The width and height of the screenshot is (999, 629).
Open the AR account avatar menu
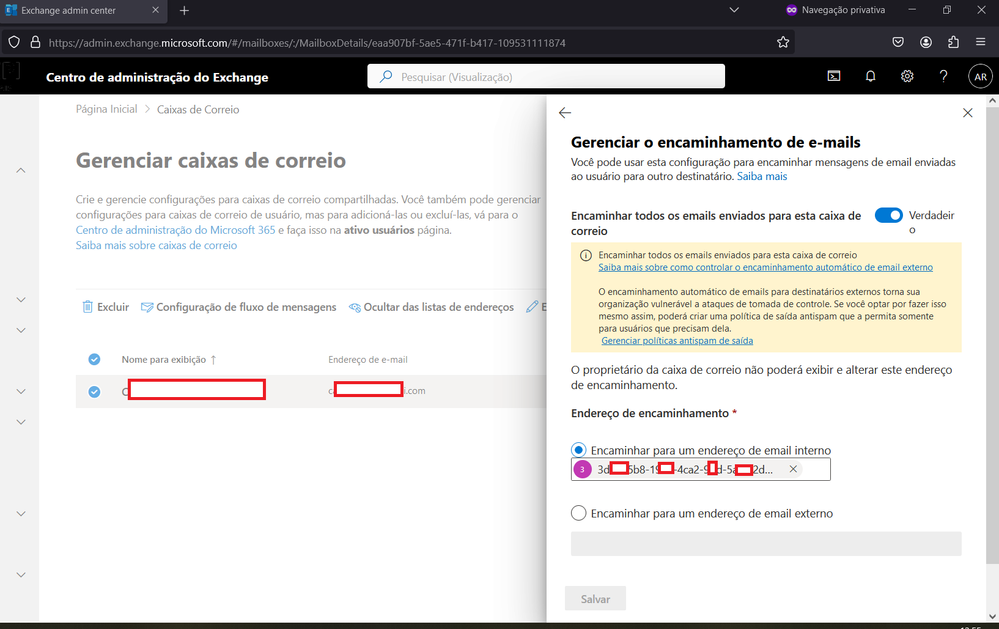(981, 76)
